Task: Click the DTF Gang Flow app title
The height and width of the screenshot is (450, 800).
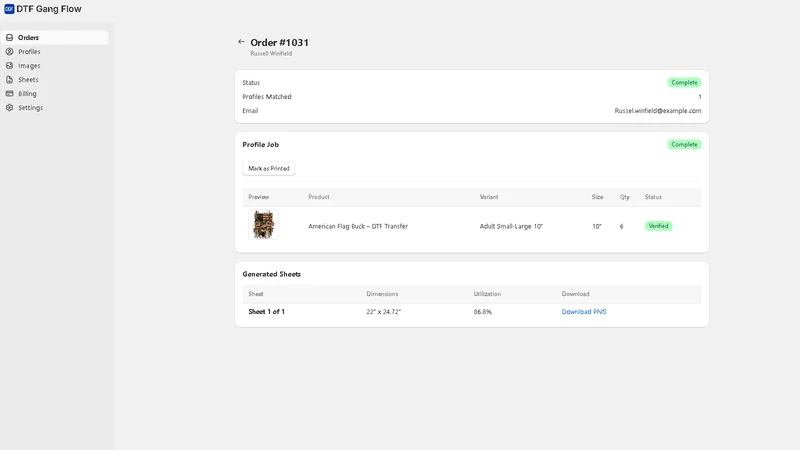Action: 49,9
